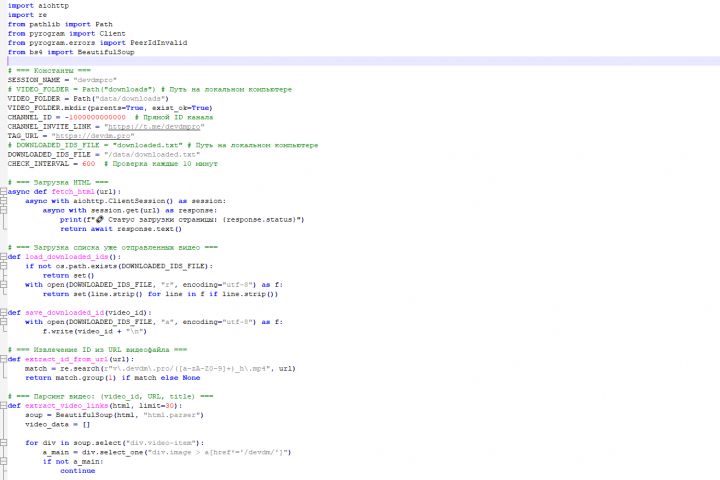Image resolution: width=720 pixels, height=480 pixels.
Task: Click 'extract_id_from_url' function name
Action: tap(67, 359)
